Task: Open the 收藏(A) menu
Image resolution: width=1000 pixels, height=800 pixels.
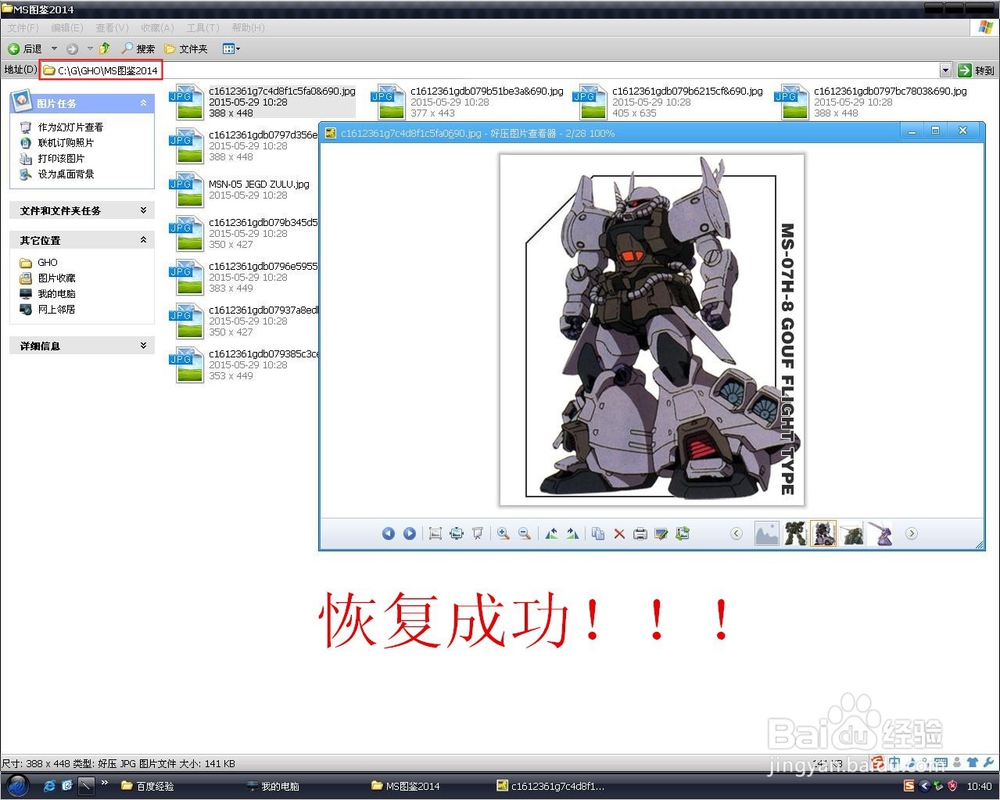Action: click(158, 27)
